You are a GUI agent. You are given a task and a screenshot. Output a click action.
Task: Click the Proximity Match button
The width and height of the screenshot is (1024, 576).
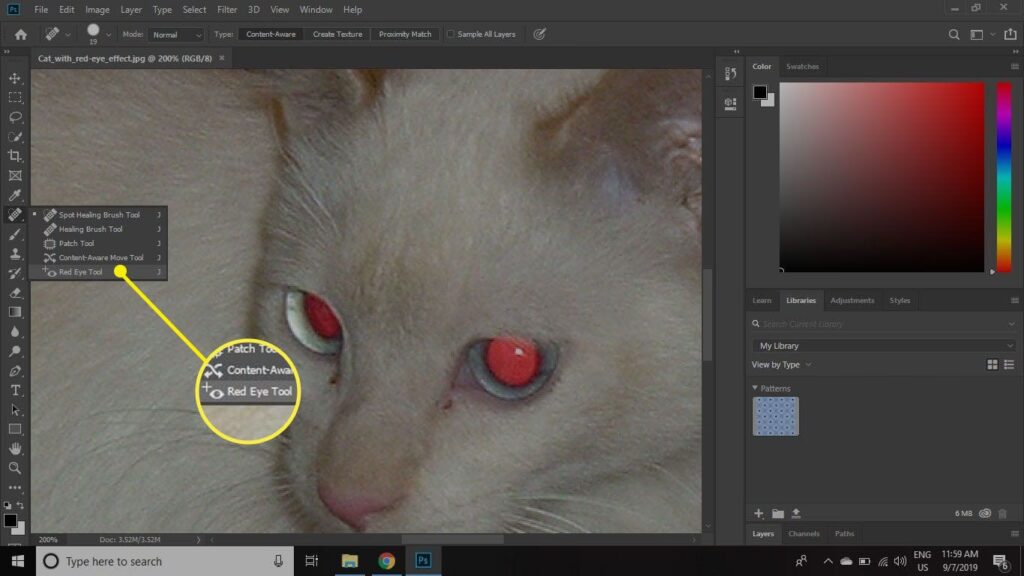405,34
